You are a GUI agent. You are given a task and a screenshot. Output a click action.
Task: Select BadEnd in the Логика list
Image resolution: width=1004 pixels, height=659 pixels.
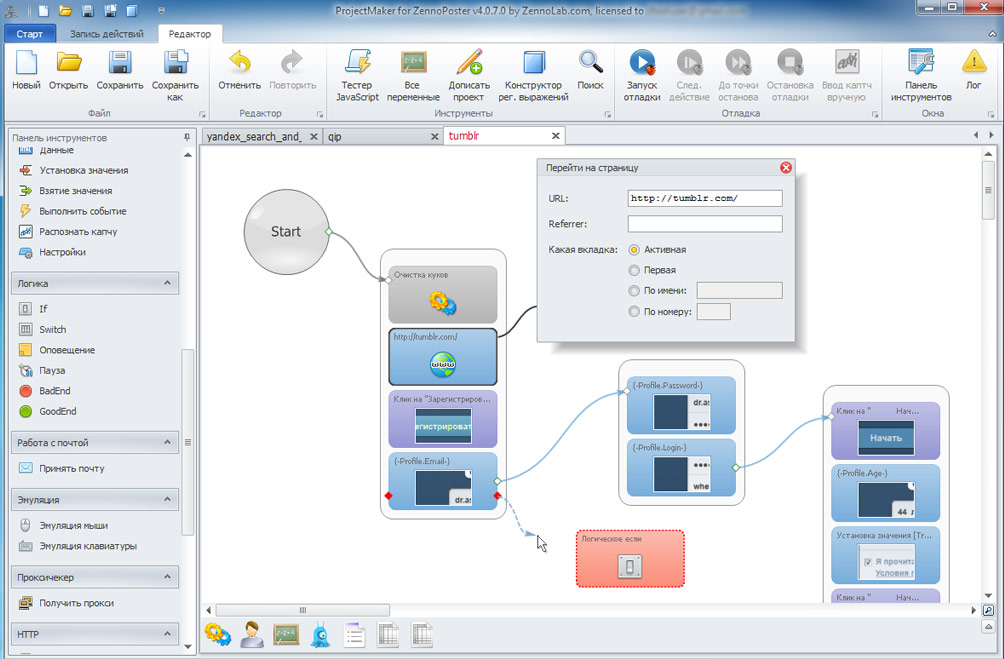(x=56, y=391)
